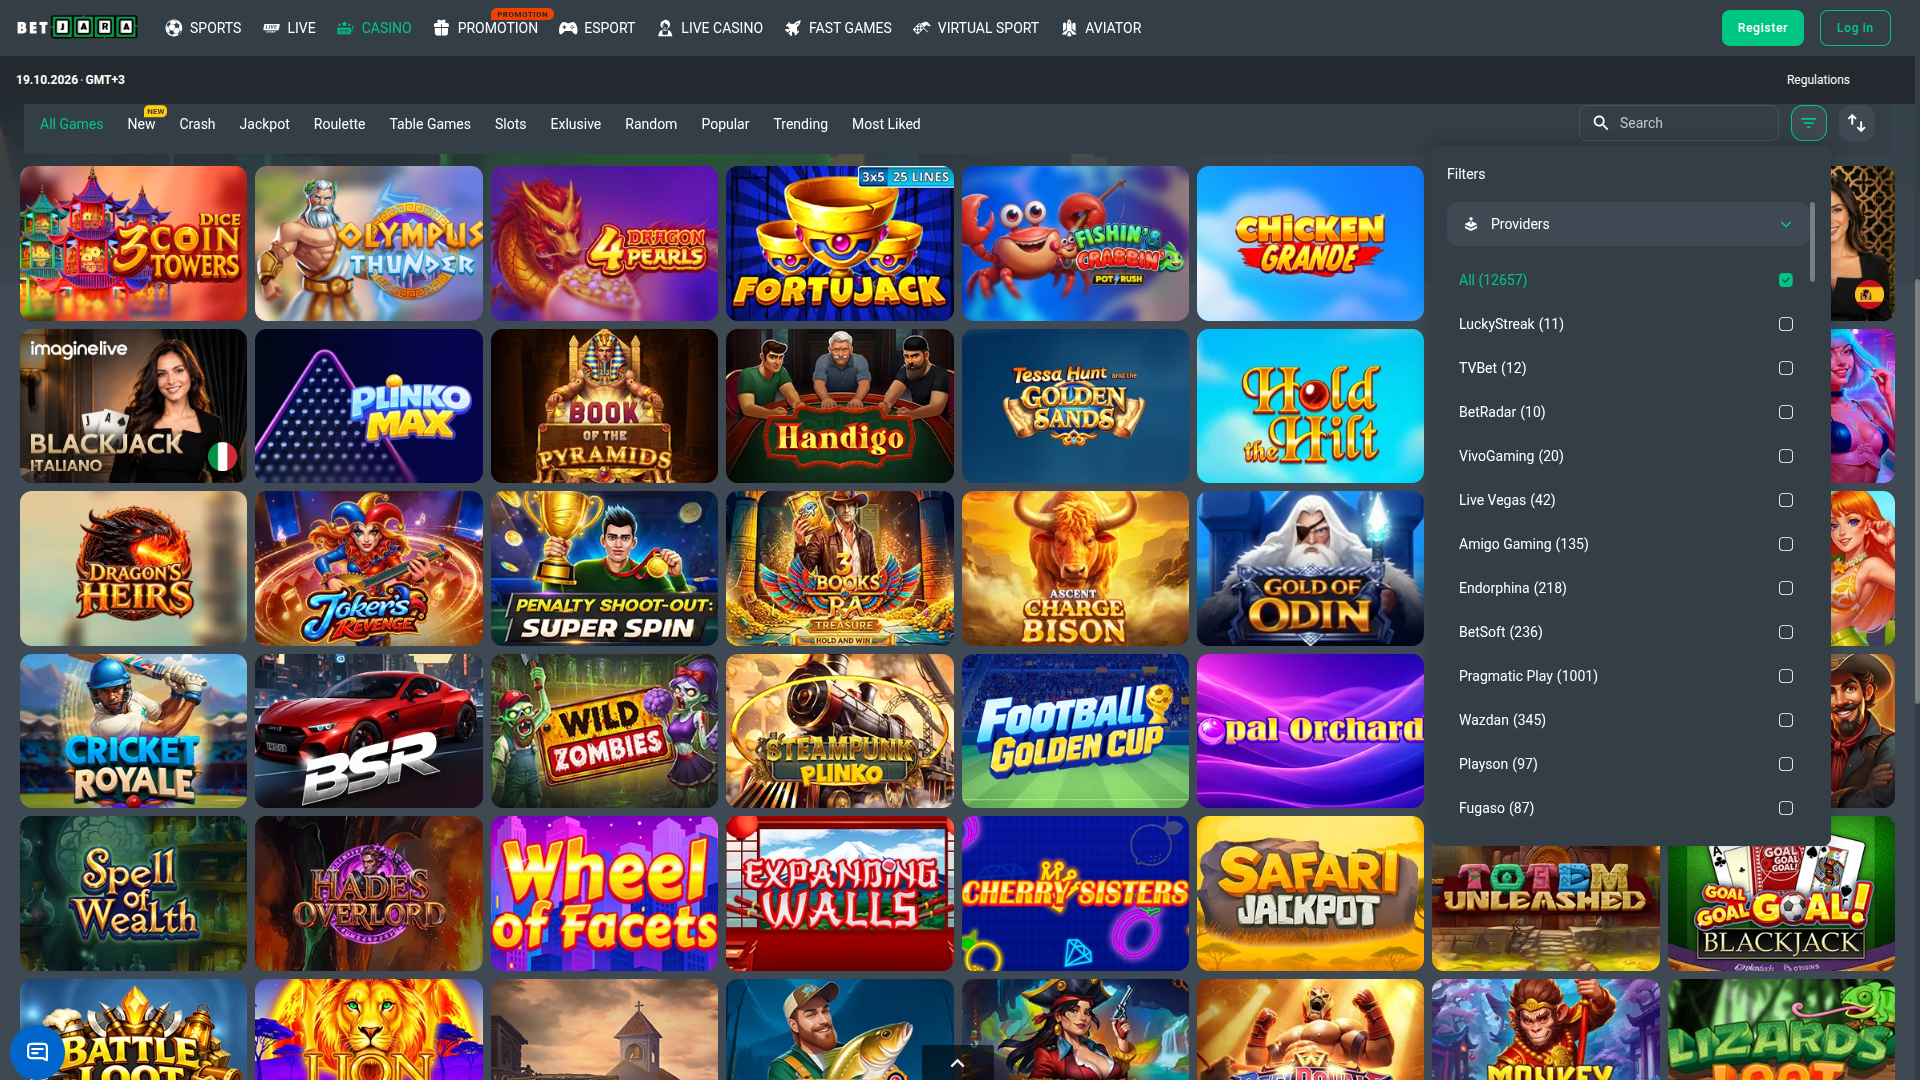Open the live chat bubble

(x=37, y=1051)
